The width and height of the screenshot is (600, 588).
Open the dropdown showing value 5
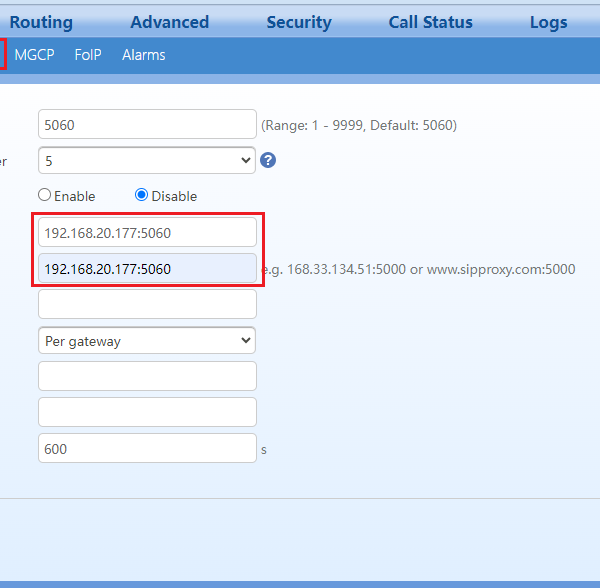(x=147, y=160)
